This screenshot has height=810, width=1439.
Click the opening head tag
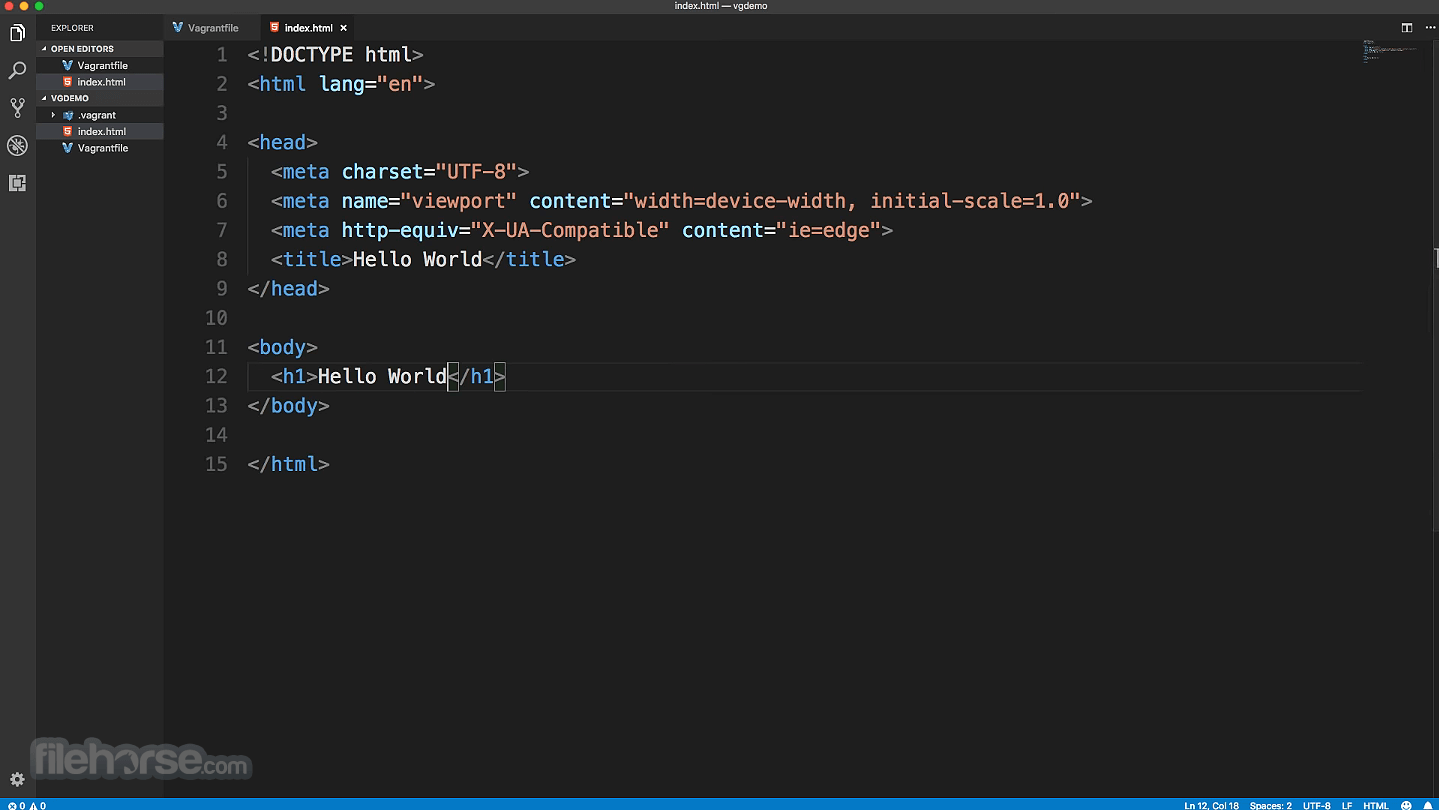282,142
